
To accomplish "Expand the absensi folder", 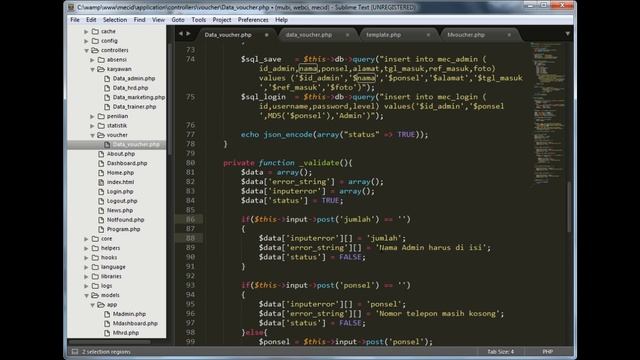I will pyautogui.click(x=92, y=60).
